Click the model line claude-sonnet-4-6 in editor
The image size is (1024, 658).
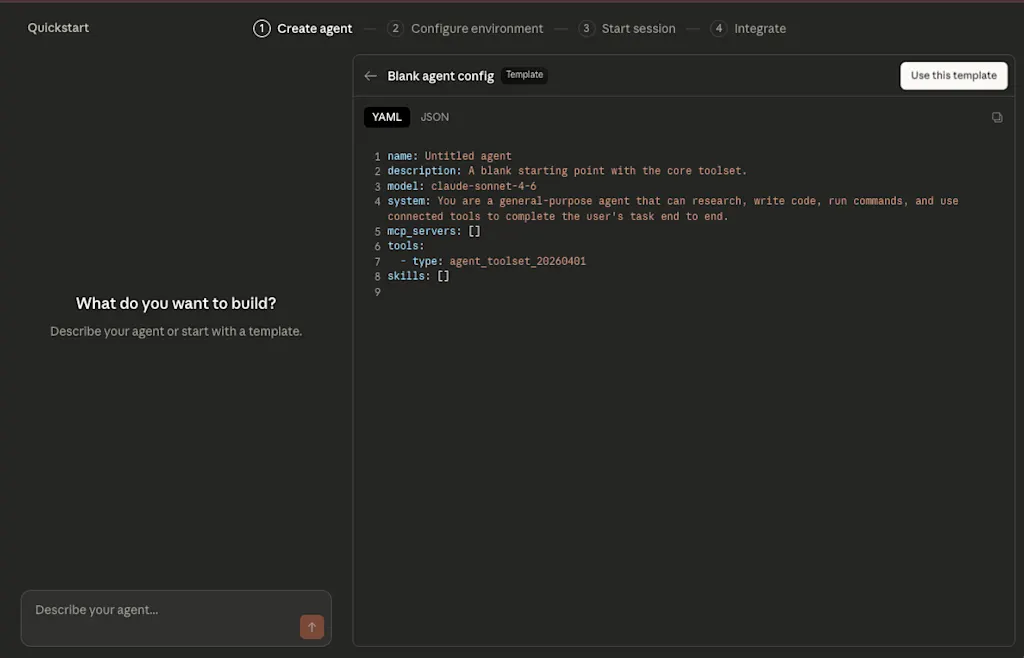[462, 186]
